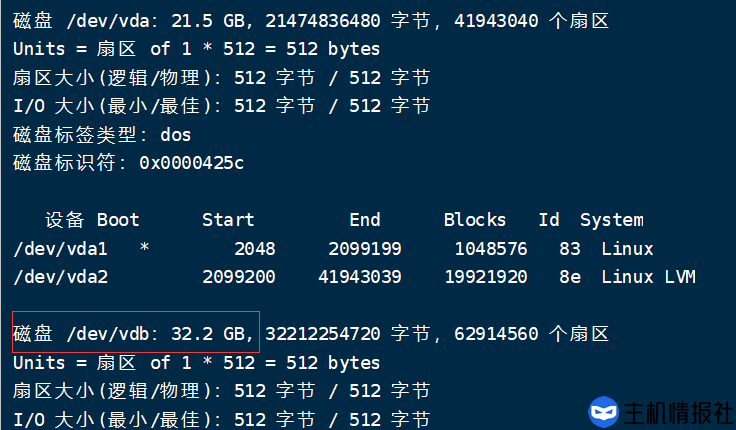736x430 pixels.
Task: Click the 19921920 blocks value
Action: (x=486, y=276)
